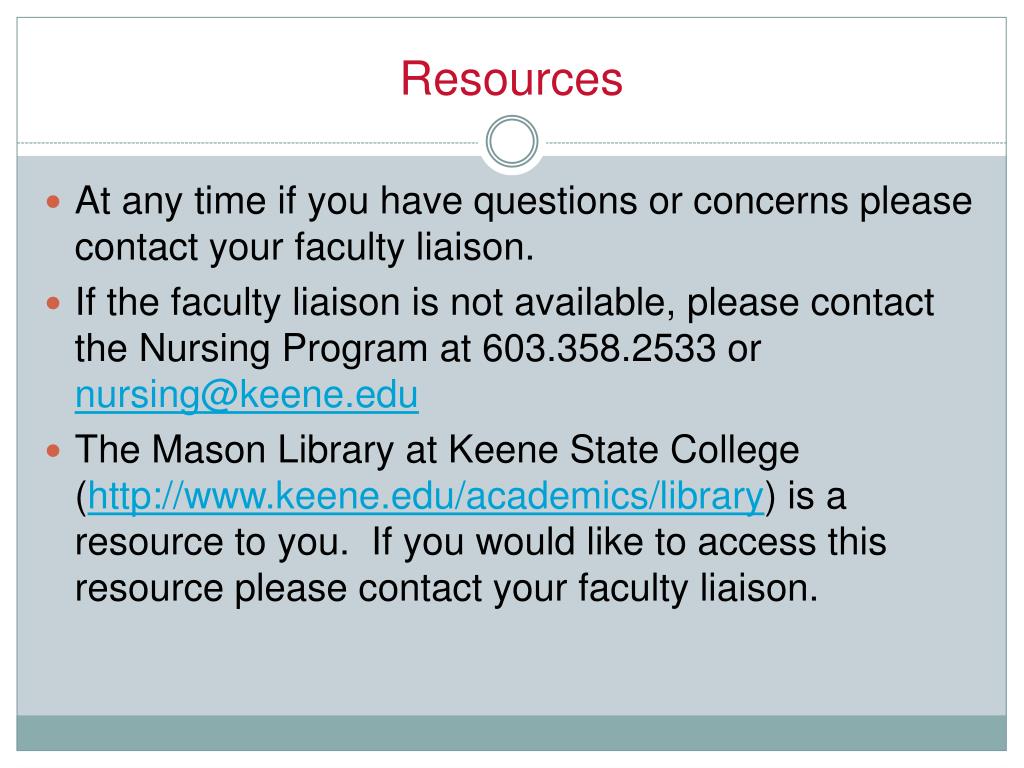The height and width of the screenshot is (768, 1024).
Task: Open the keene.edu/academics/library link
Action: [x=426, y=496]
